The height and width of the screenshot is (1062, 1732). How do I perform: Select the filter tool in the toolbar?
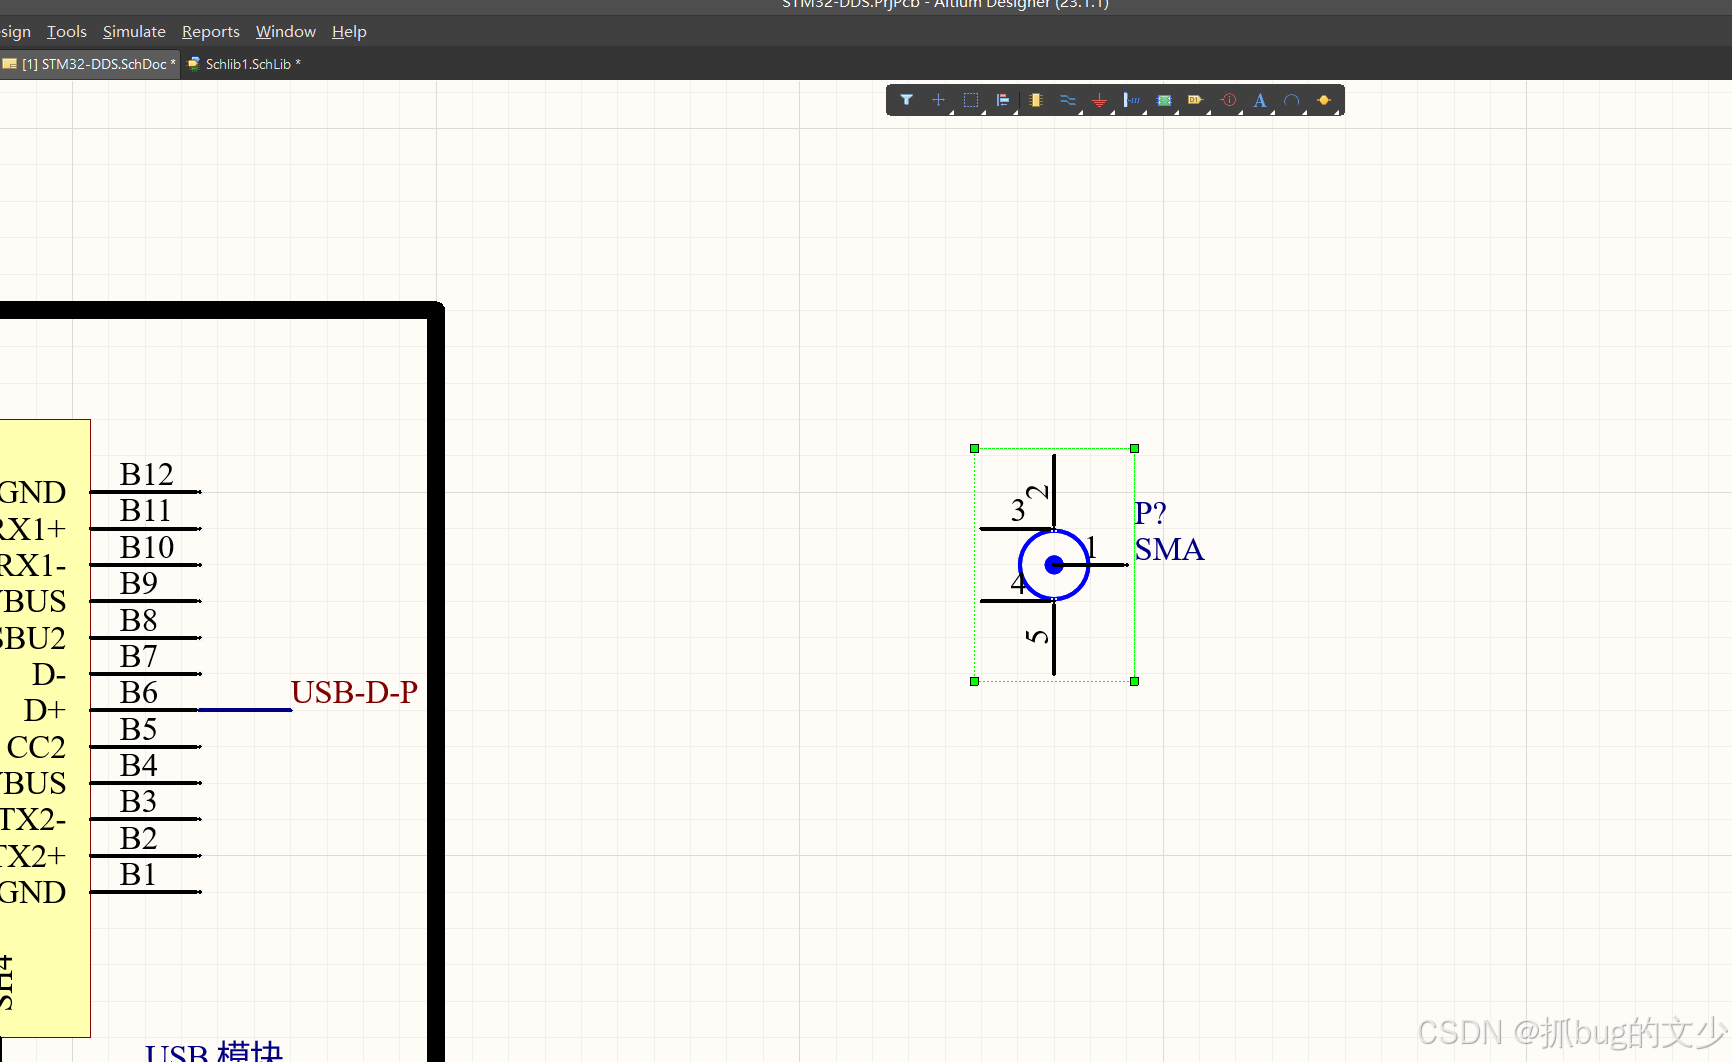907,100
